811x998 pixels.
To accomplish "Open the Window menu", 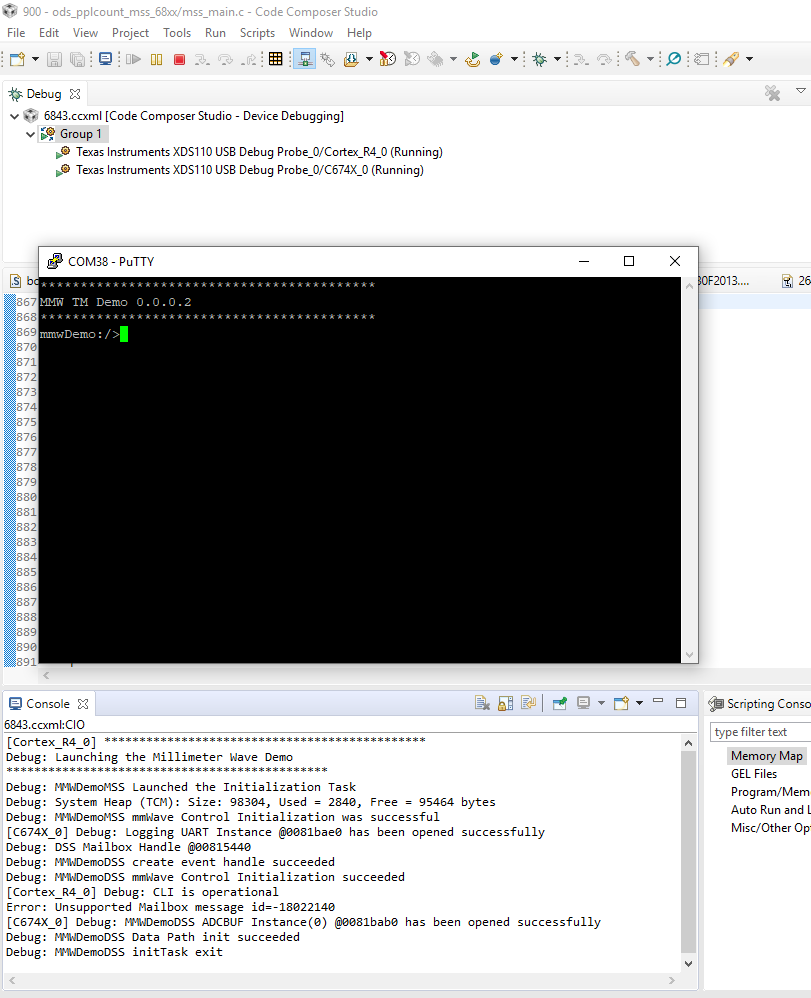I will (311, 33).
